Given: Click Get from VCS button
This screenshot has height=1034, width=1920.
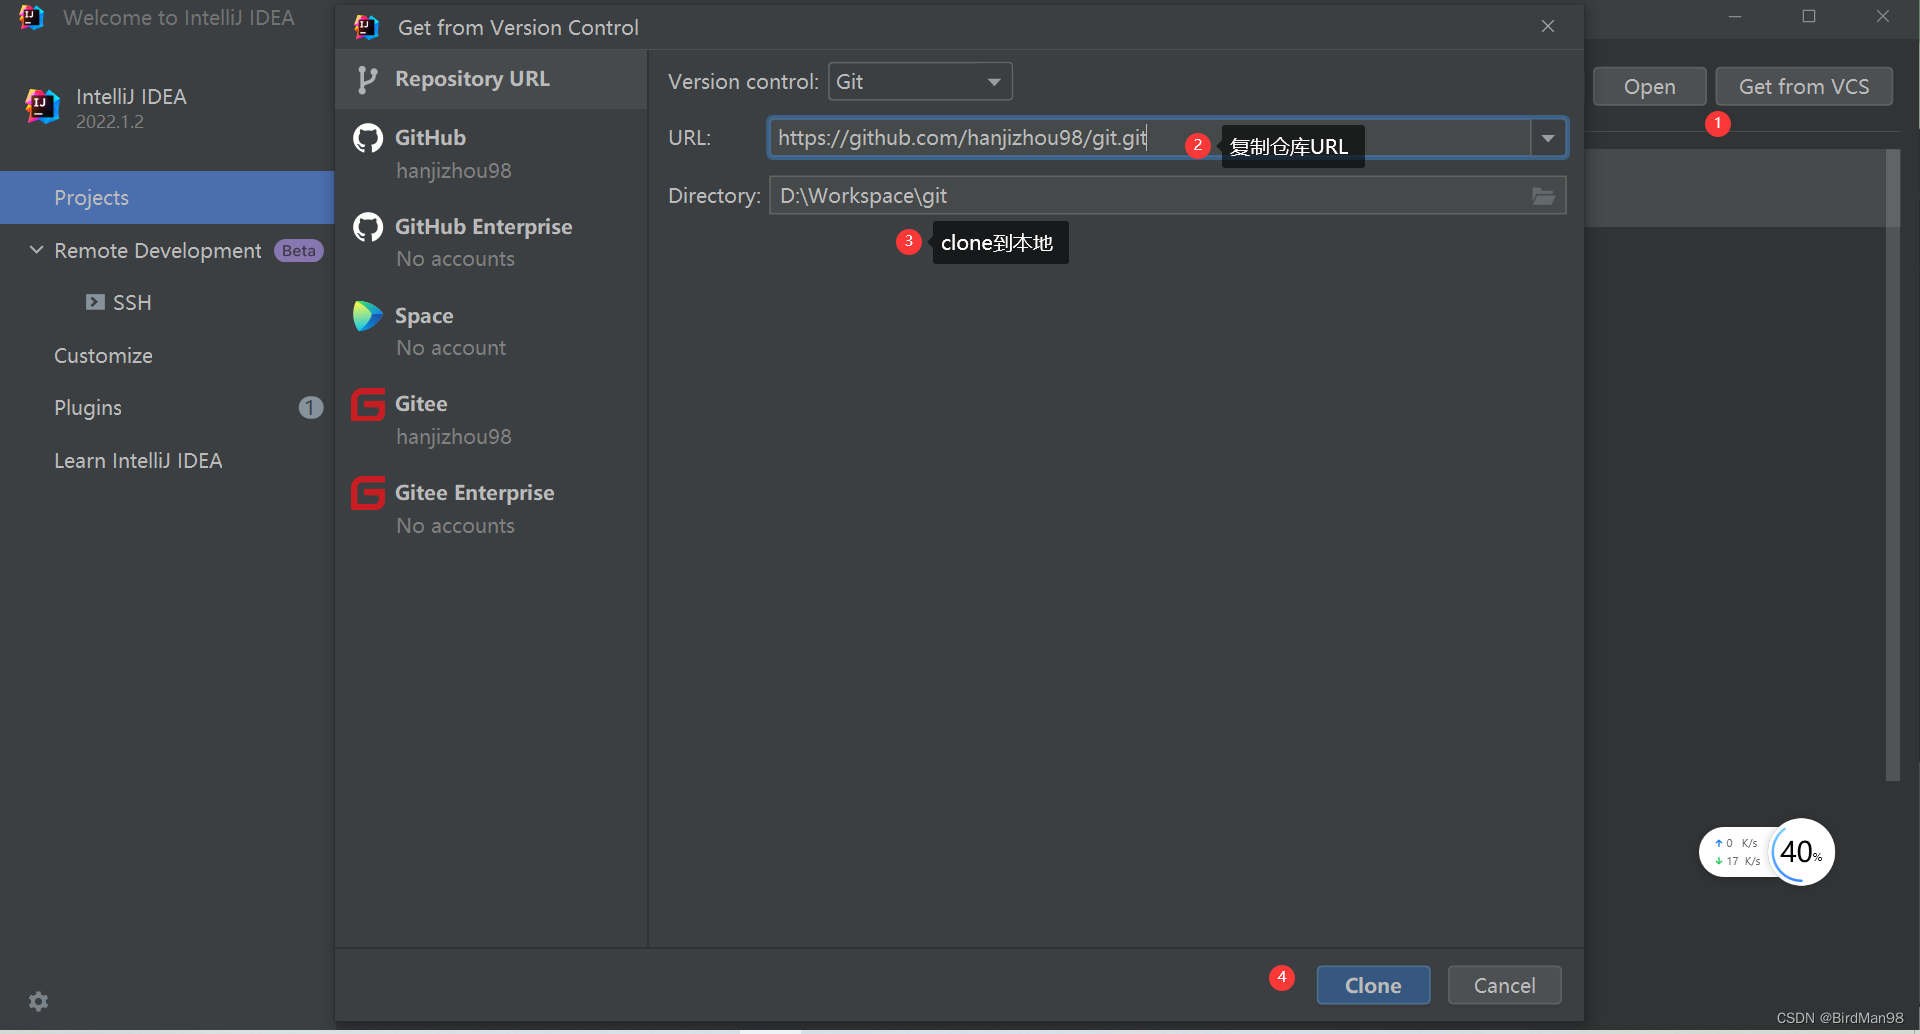Looking at the screenshot, I should click(x=1803, y=87).
